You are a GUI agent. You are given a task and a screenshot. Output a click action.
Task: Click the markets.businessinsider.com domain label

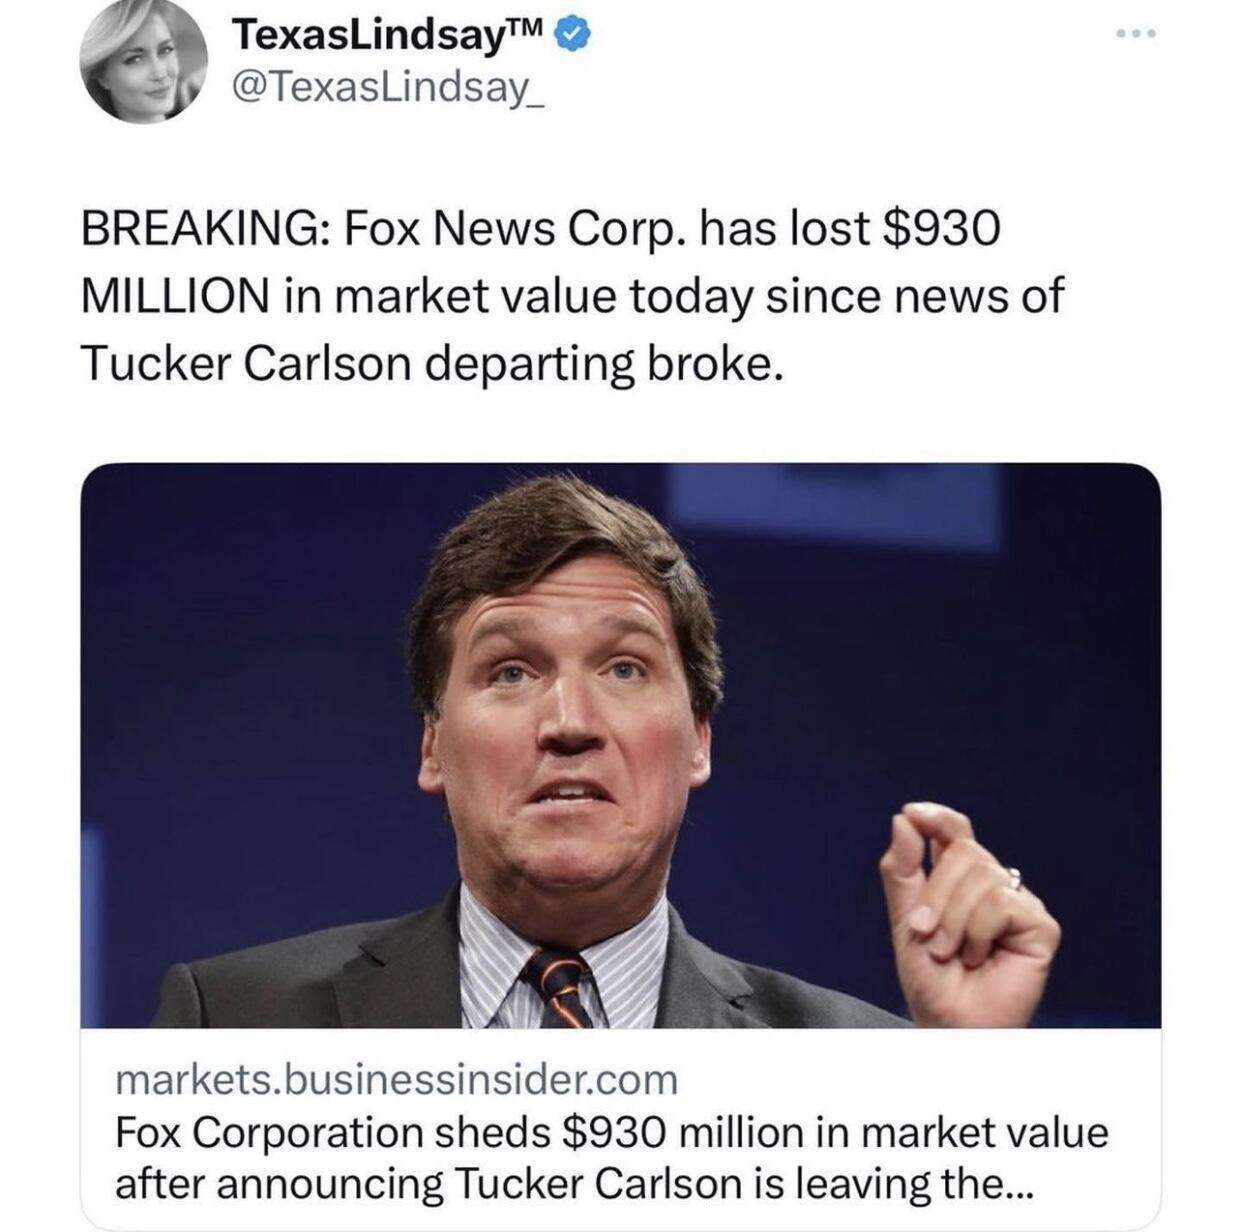tap(397, 1079)
